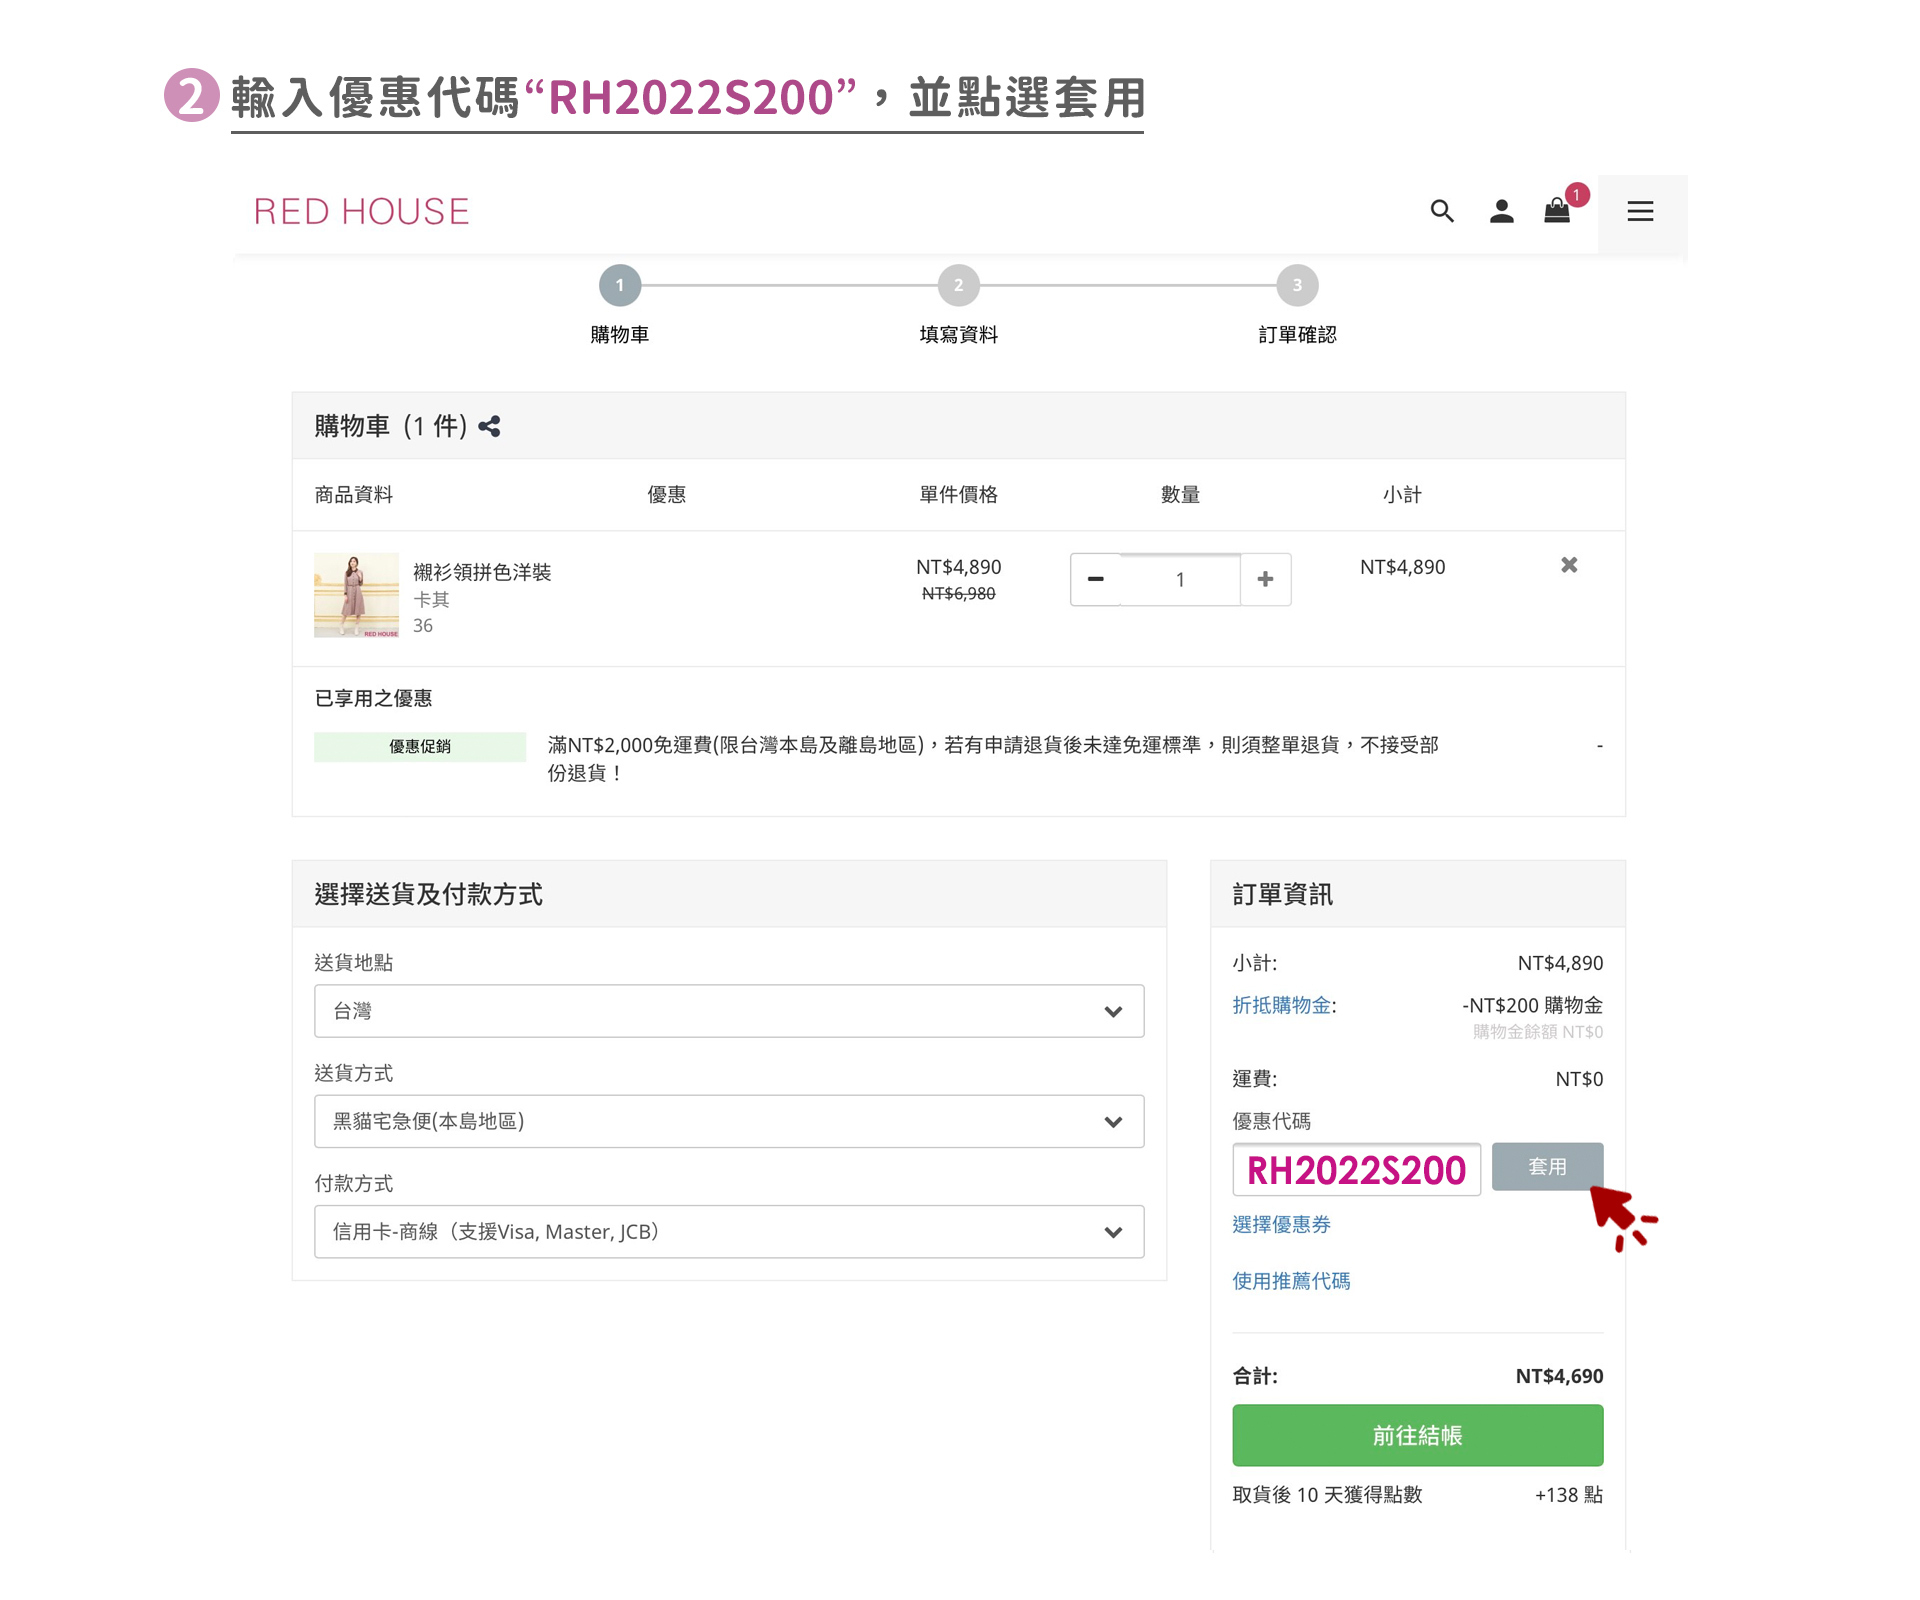The height and width of the screenshot is (1600, 1920).
Task: Decrease quantity with minus button
Action: point(1096,579)
